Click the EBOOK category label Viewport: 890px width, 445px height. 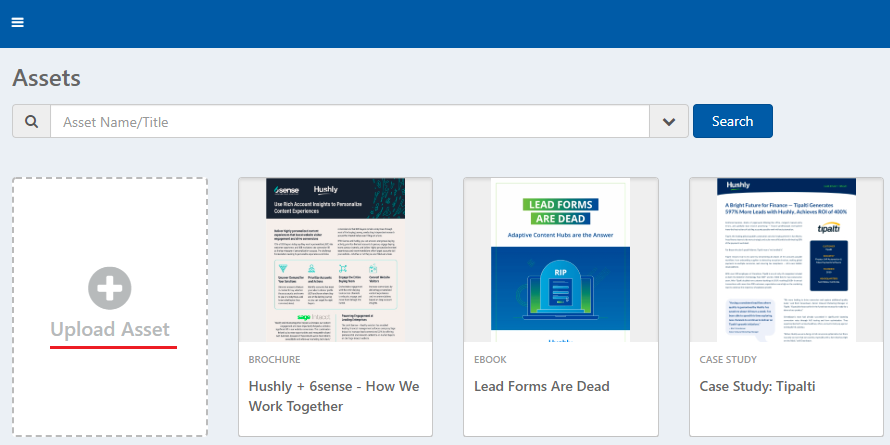click(490, 360)
